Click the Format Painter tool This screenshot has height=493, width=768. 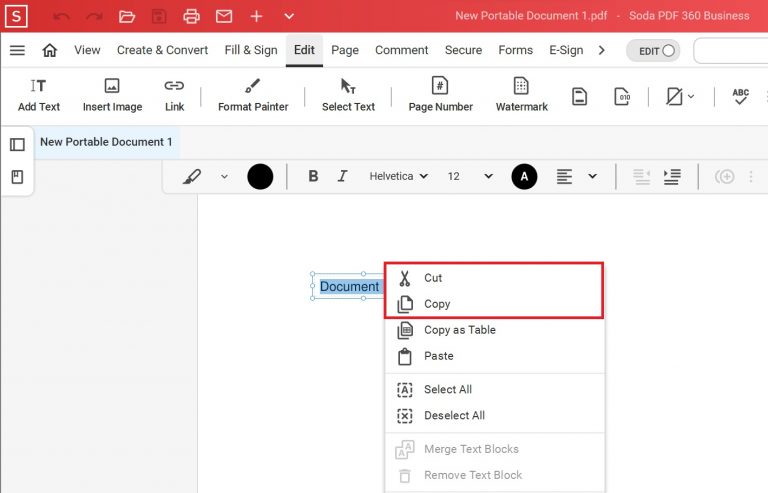pos(253,95)
